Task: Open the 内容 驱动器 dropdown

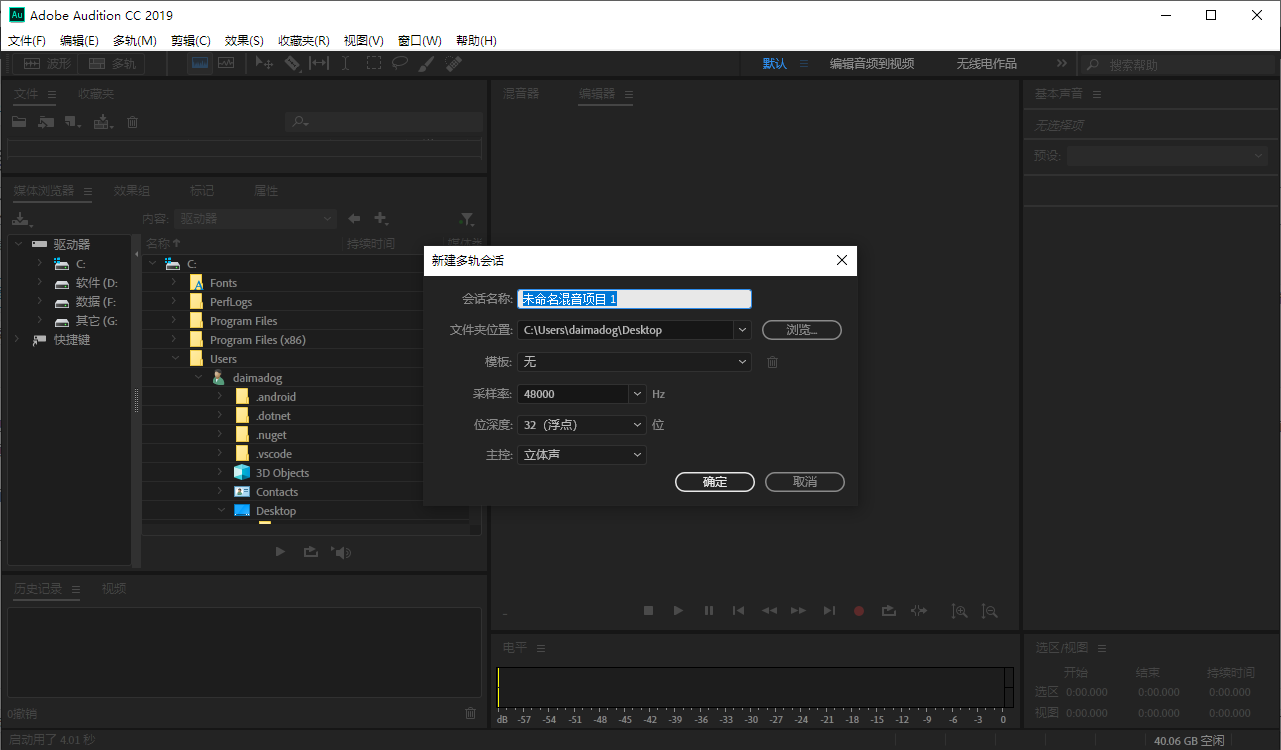Action: (256, 219)
